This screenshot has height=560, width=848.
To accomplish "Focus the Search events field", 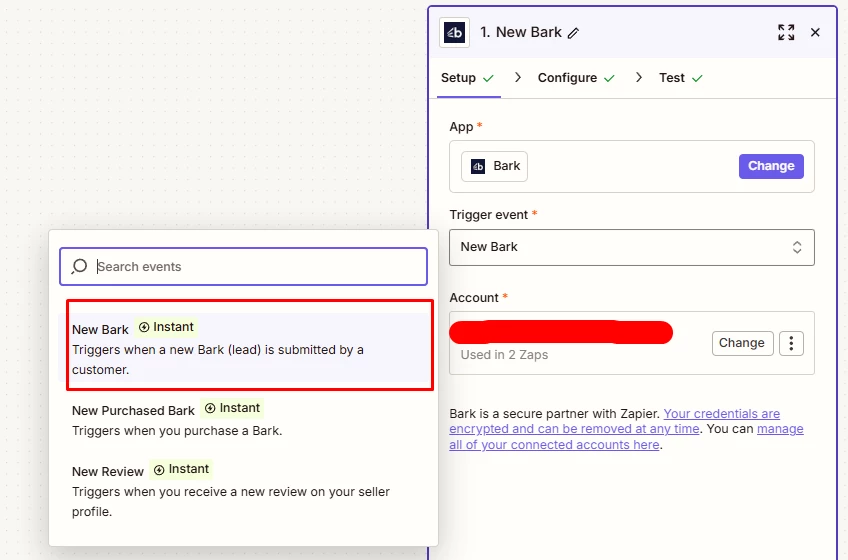I will click(243, 266).
